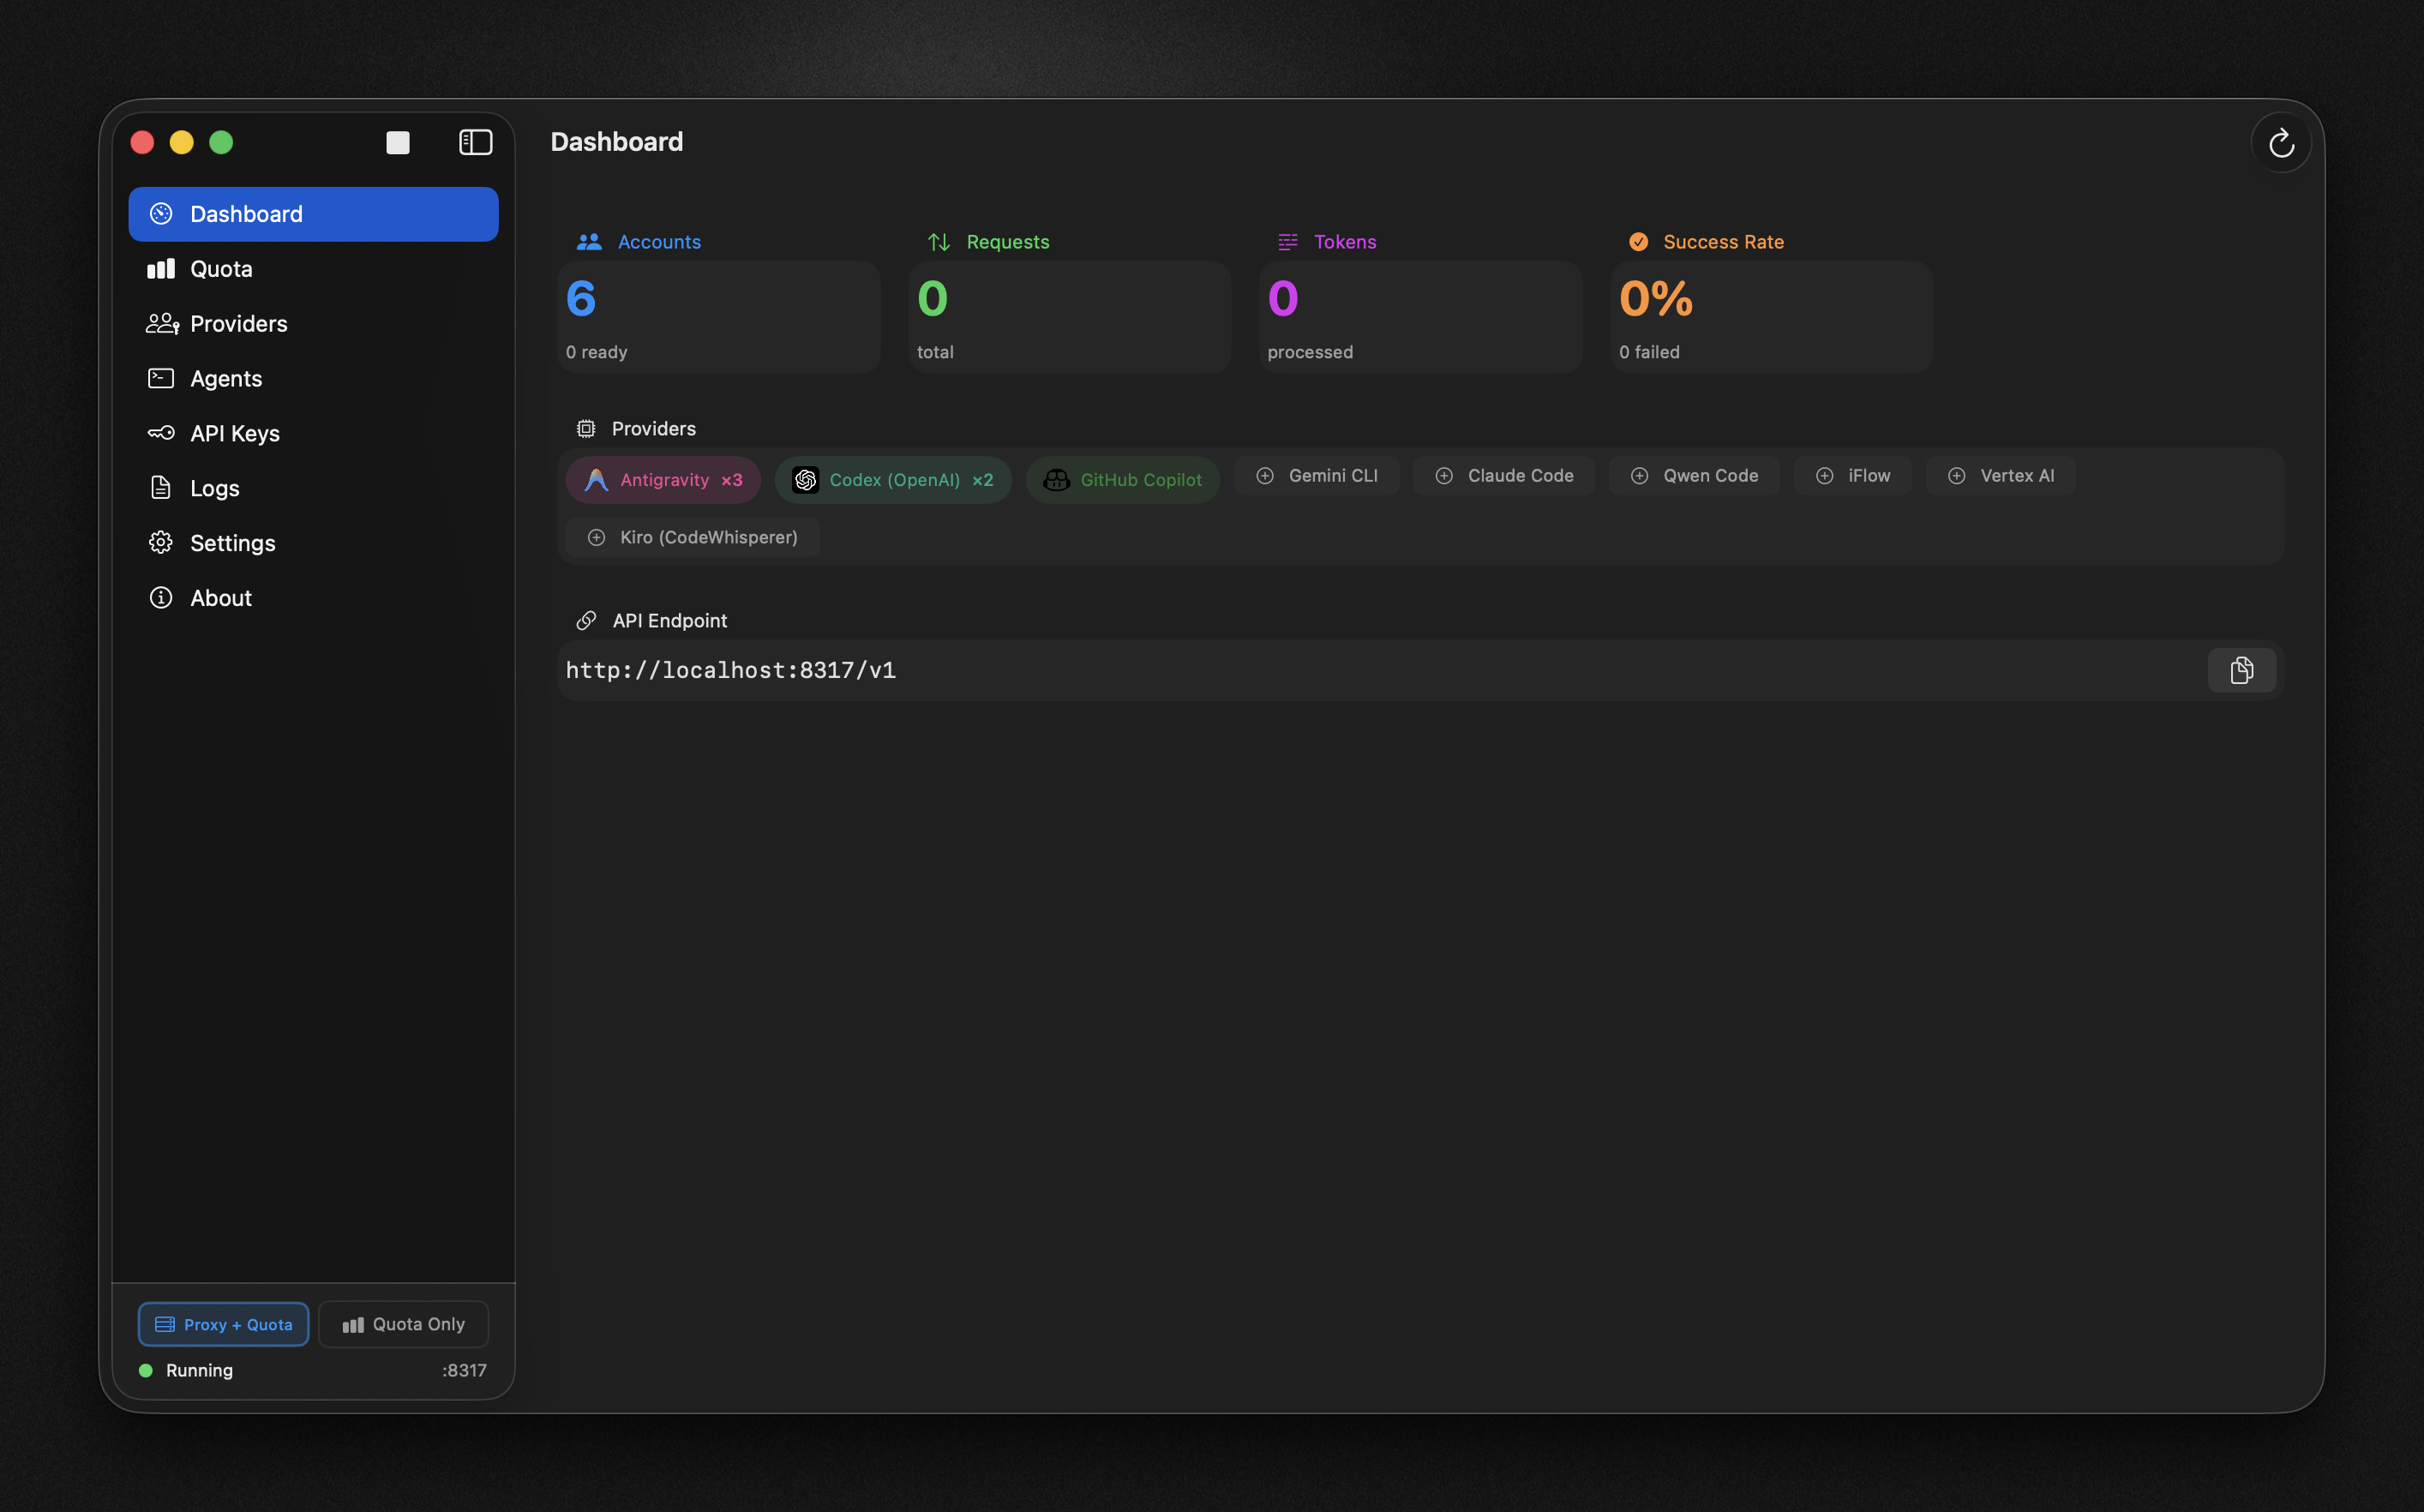Open the Quota section in sidebar
Viewport: 2424px width, 1512px height.
click(x=221, y=269)
